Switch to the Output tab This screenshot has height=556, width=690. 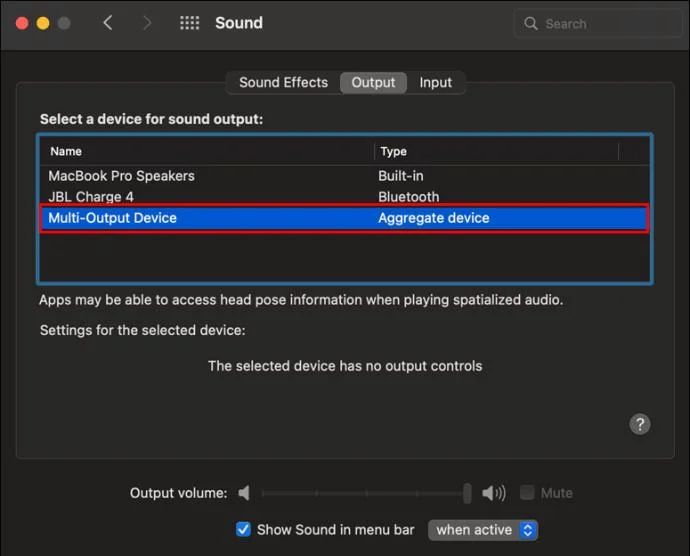373,82
